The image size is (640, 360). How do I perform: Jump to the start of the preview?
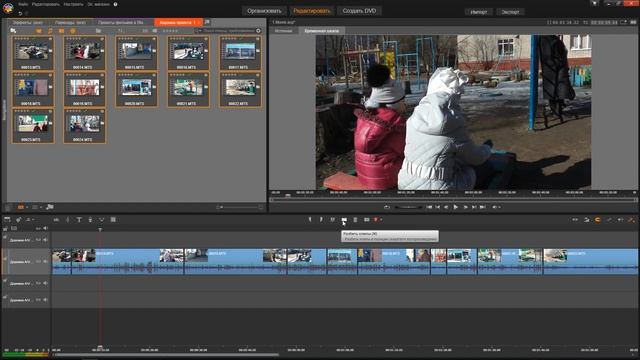[x=429, y=207]
